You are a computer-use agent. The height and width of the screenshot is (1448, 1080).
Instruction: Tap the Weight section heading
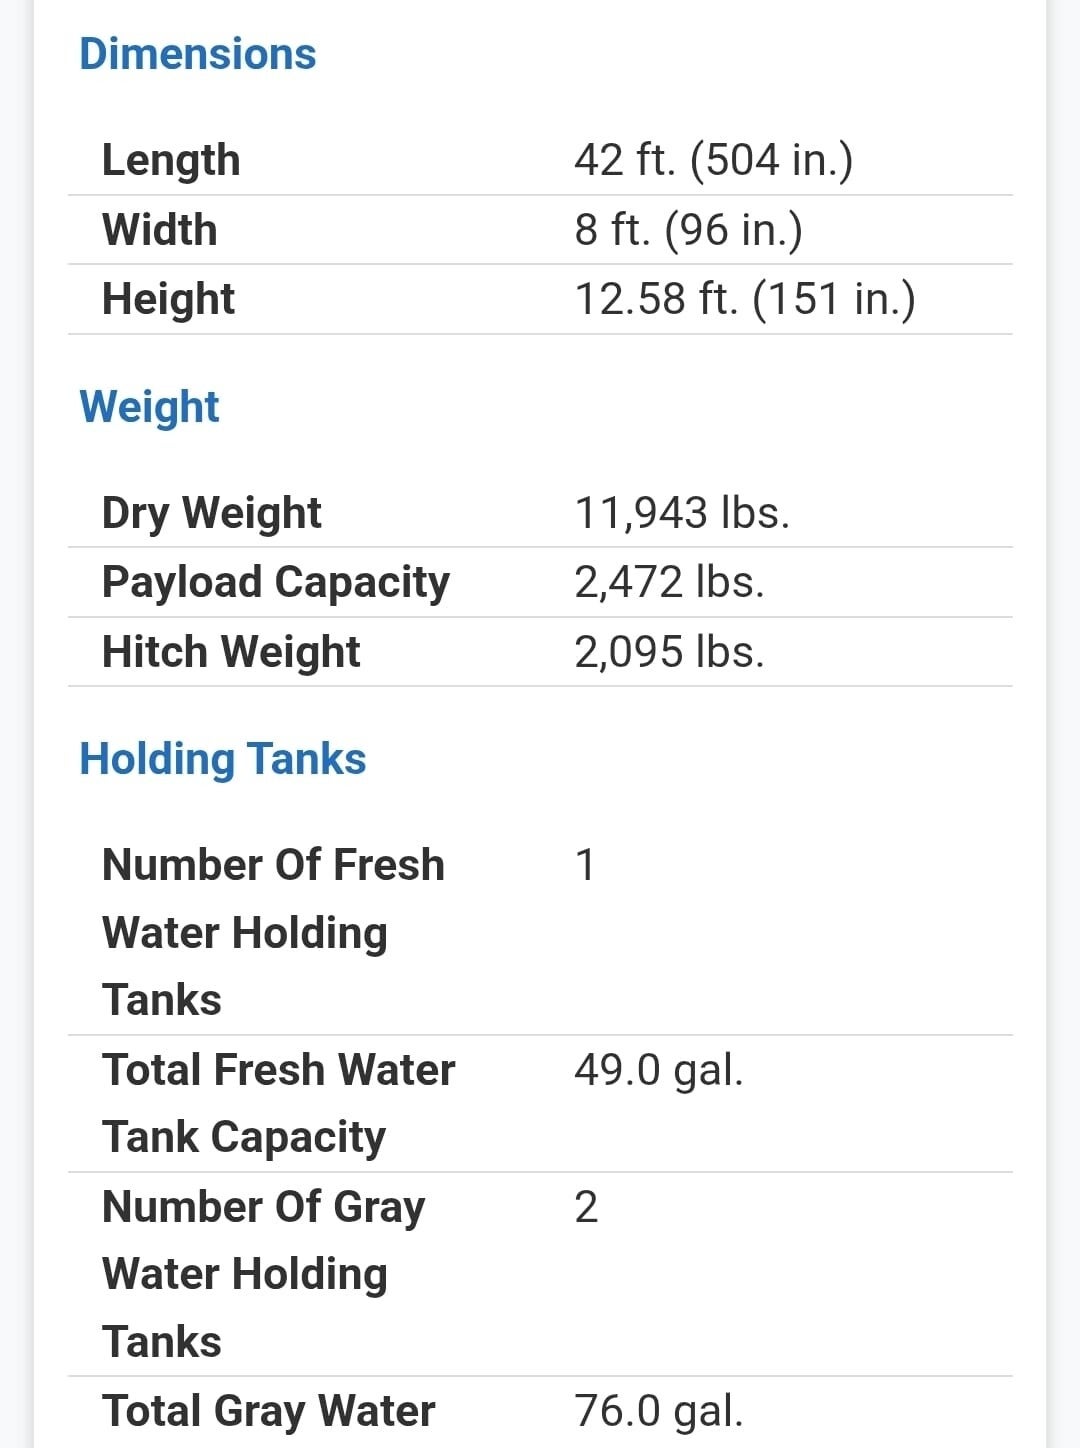point(149,407)
